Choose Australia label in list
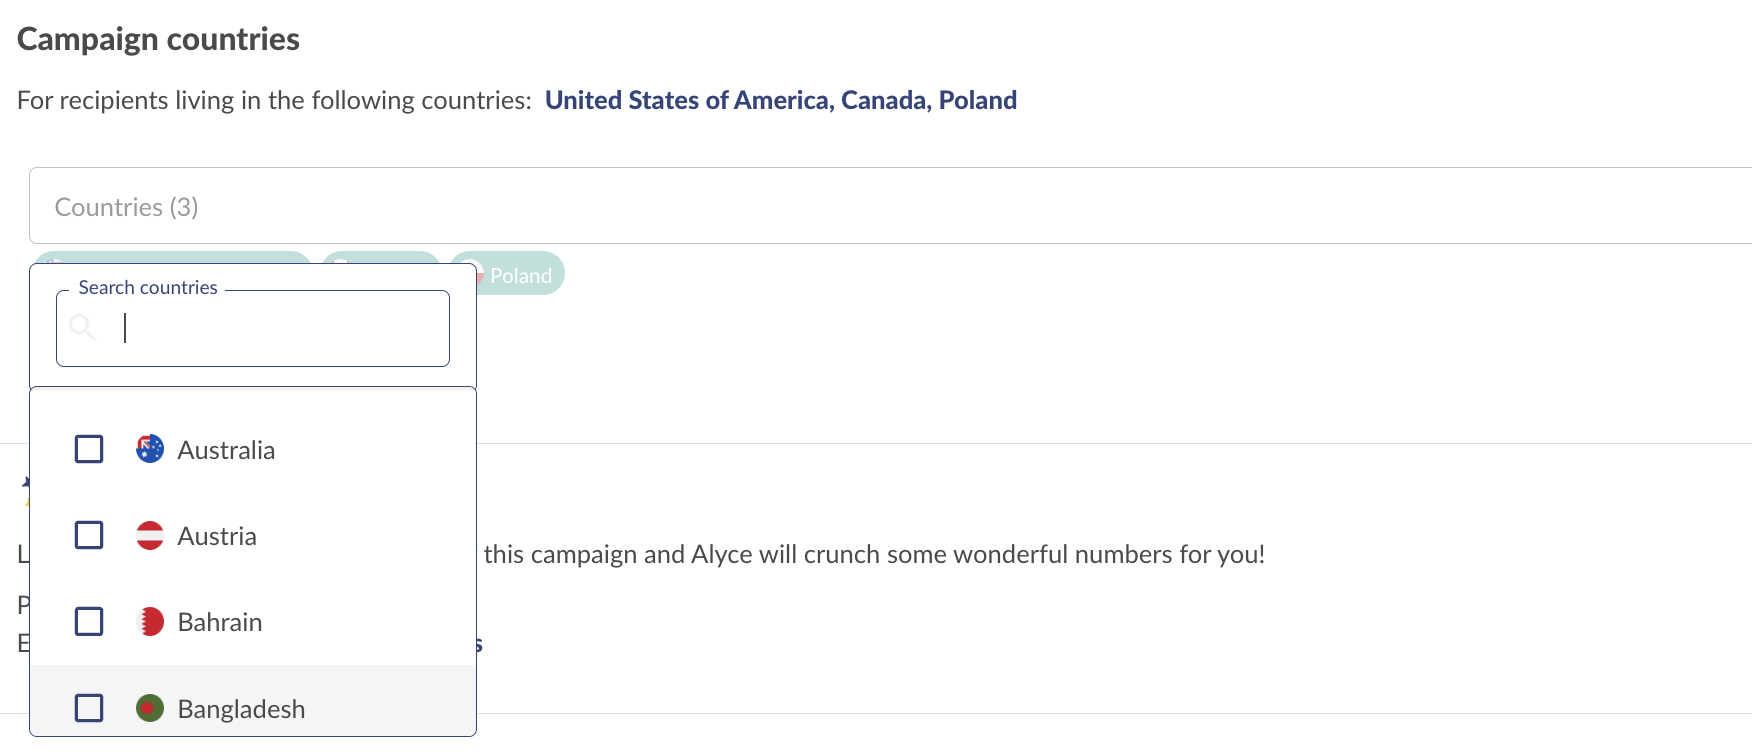This screenshot has height=752, width=1752. (x=226, y=450)
